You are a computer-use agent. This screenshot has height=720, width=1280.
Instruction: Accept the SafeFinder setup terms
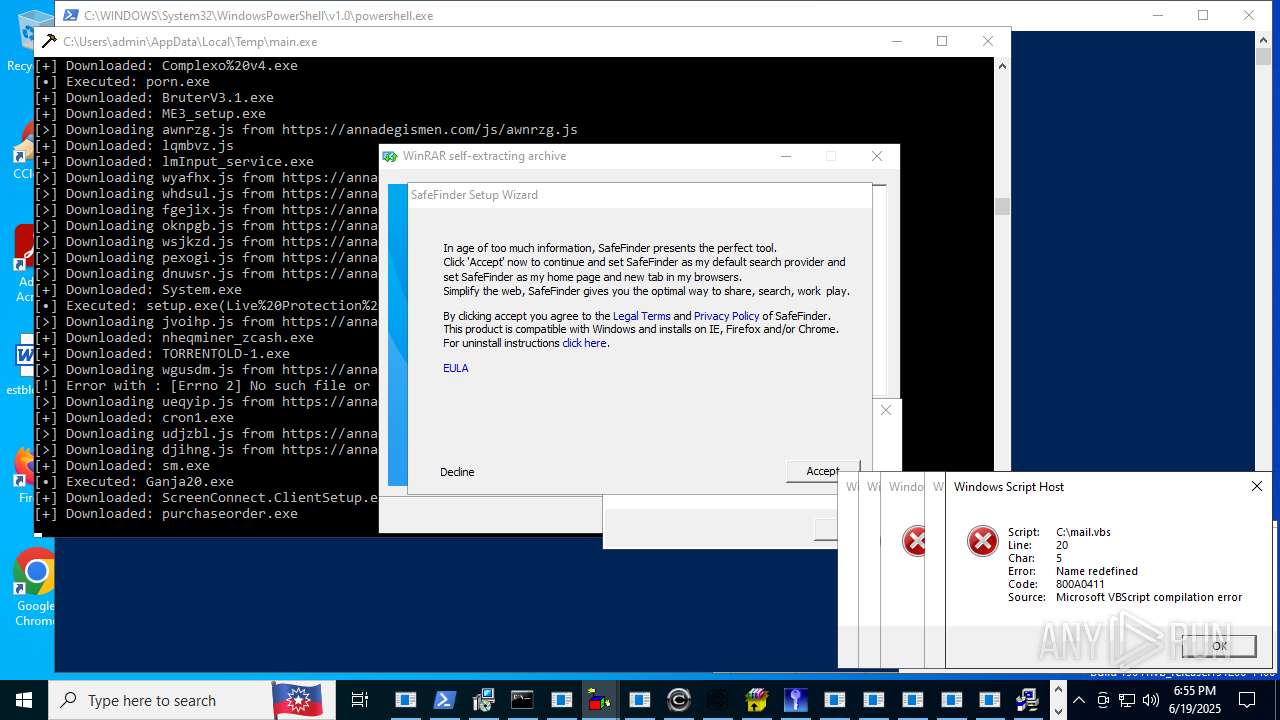[x=822, y=471]
